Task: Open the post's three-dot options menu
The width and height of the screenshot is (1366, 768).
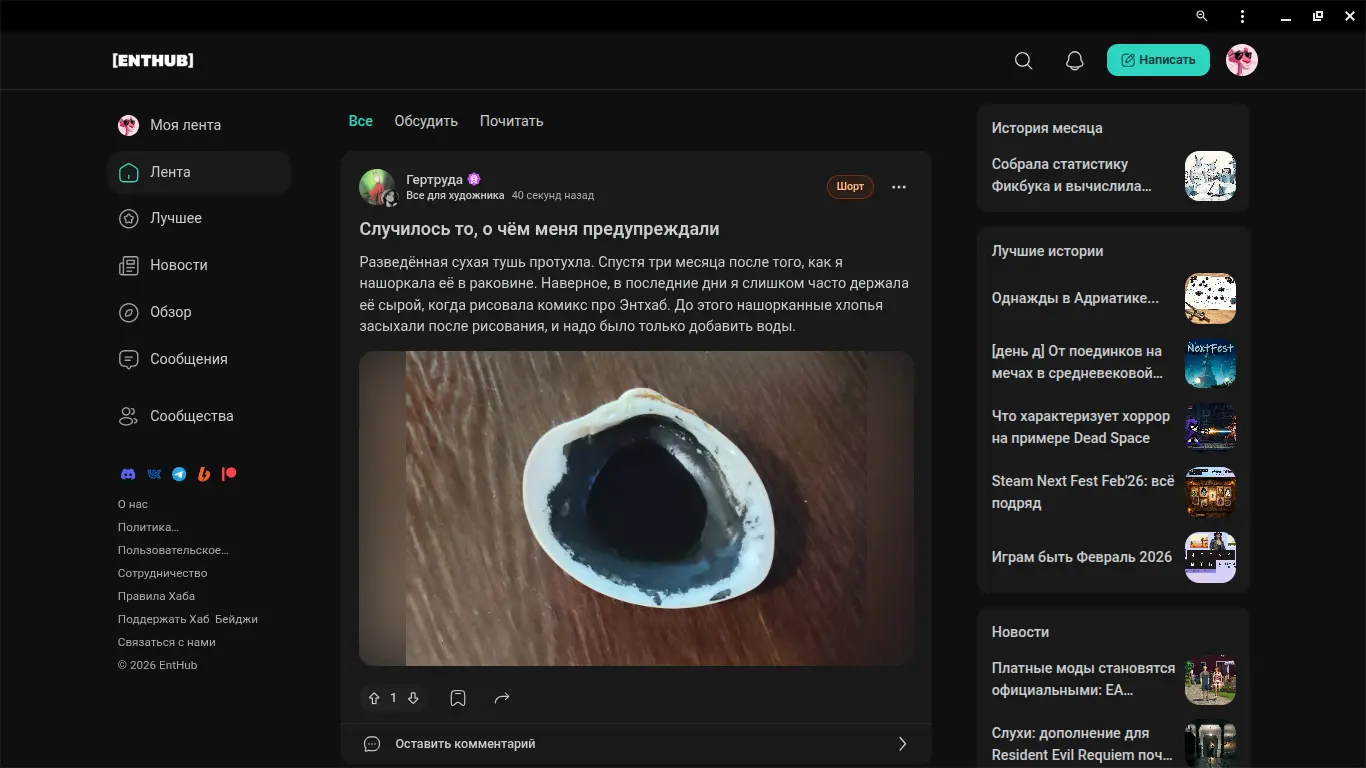Action: [898, 187]
